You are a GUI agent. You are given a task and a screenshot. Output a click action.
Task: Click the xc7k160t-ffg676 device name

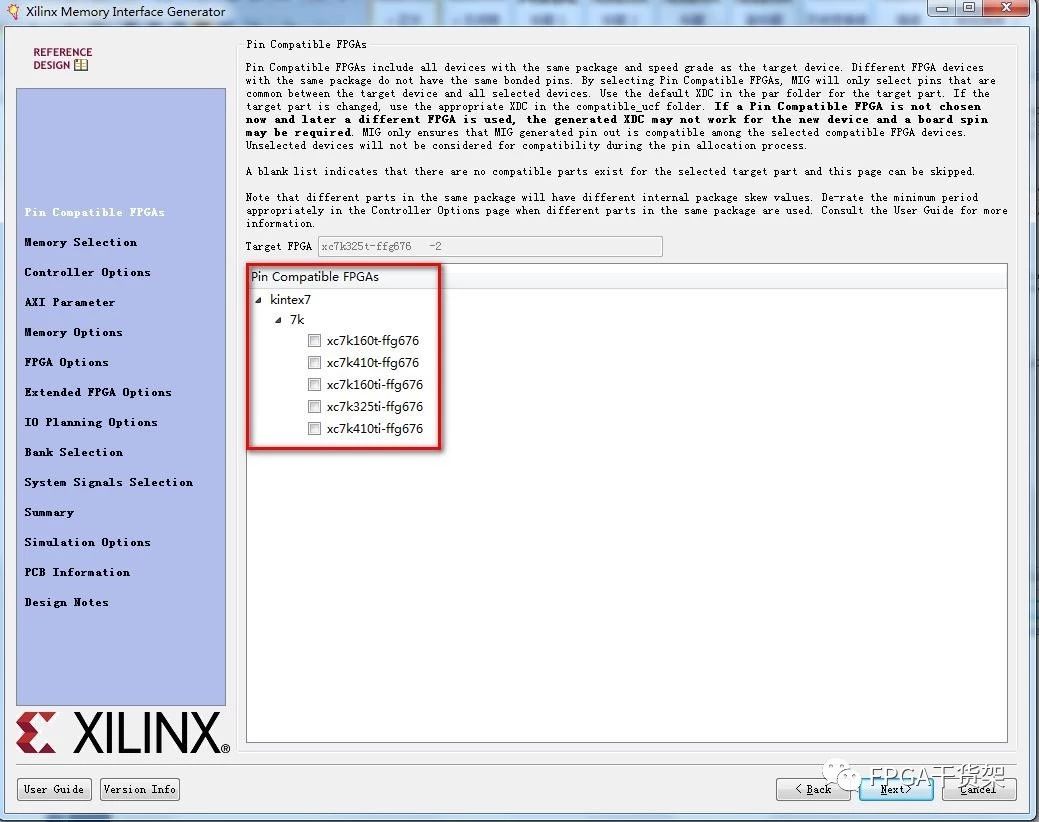372,340
